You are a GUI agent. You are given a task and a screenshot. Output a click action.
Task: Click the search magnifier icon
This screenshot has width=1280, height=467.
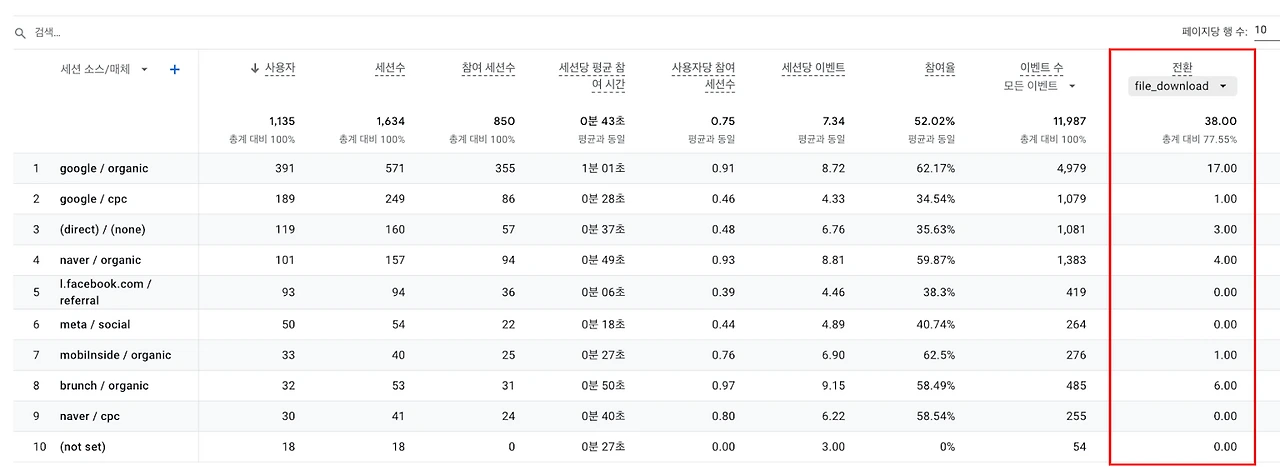(x=19, y=33)
